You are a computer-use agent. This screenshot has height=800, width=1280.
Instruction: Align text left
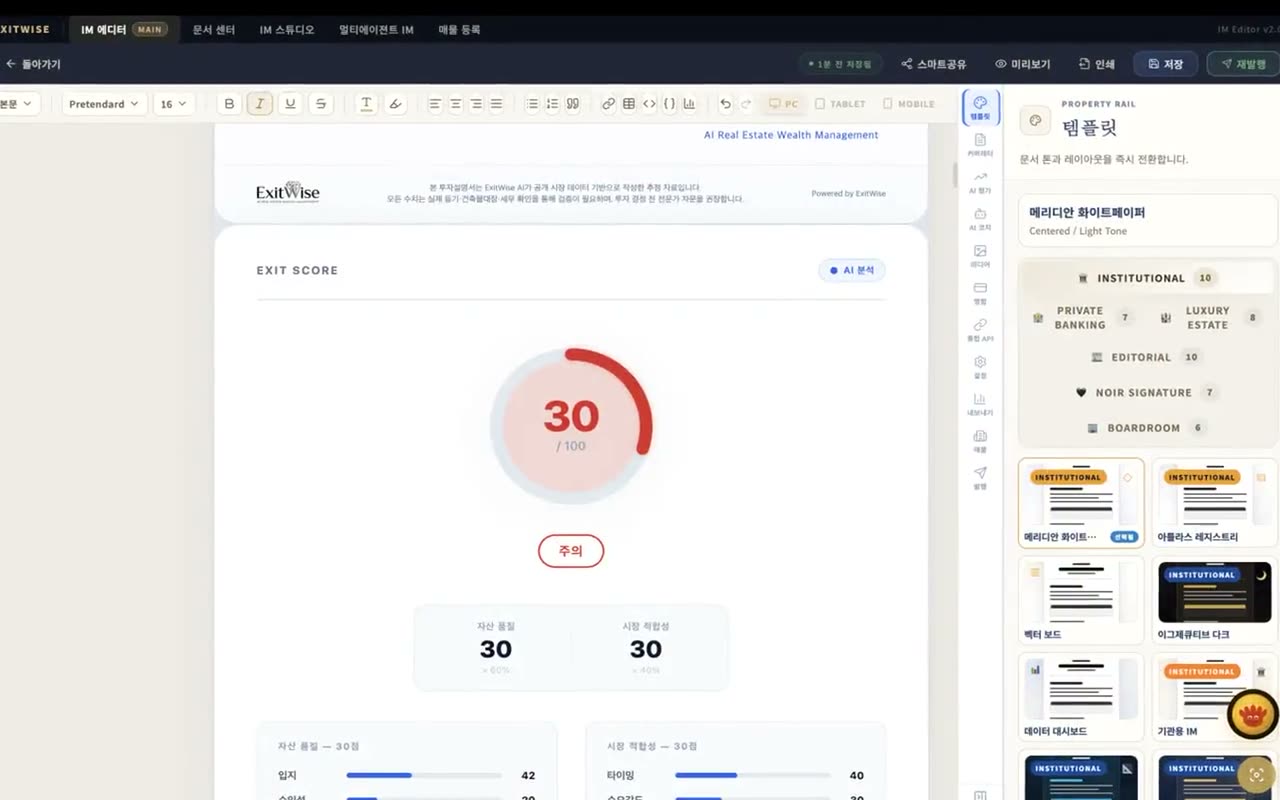tap(435, 104)
